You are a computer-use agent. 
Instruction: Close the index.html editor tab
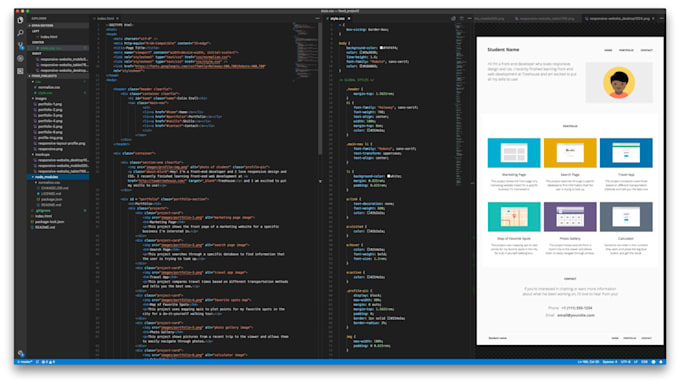(x=117, y=19)
